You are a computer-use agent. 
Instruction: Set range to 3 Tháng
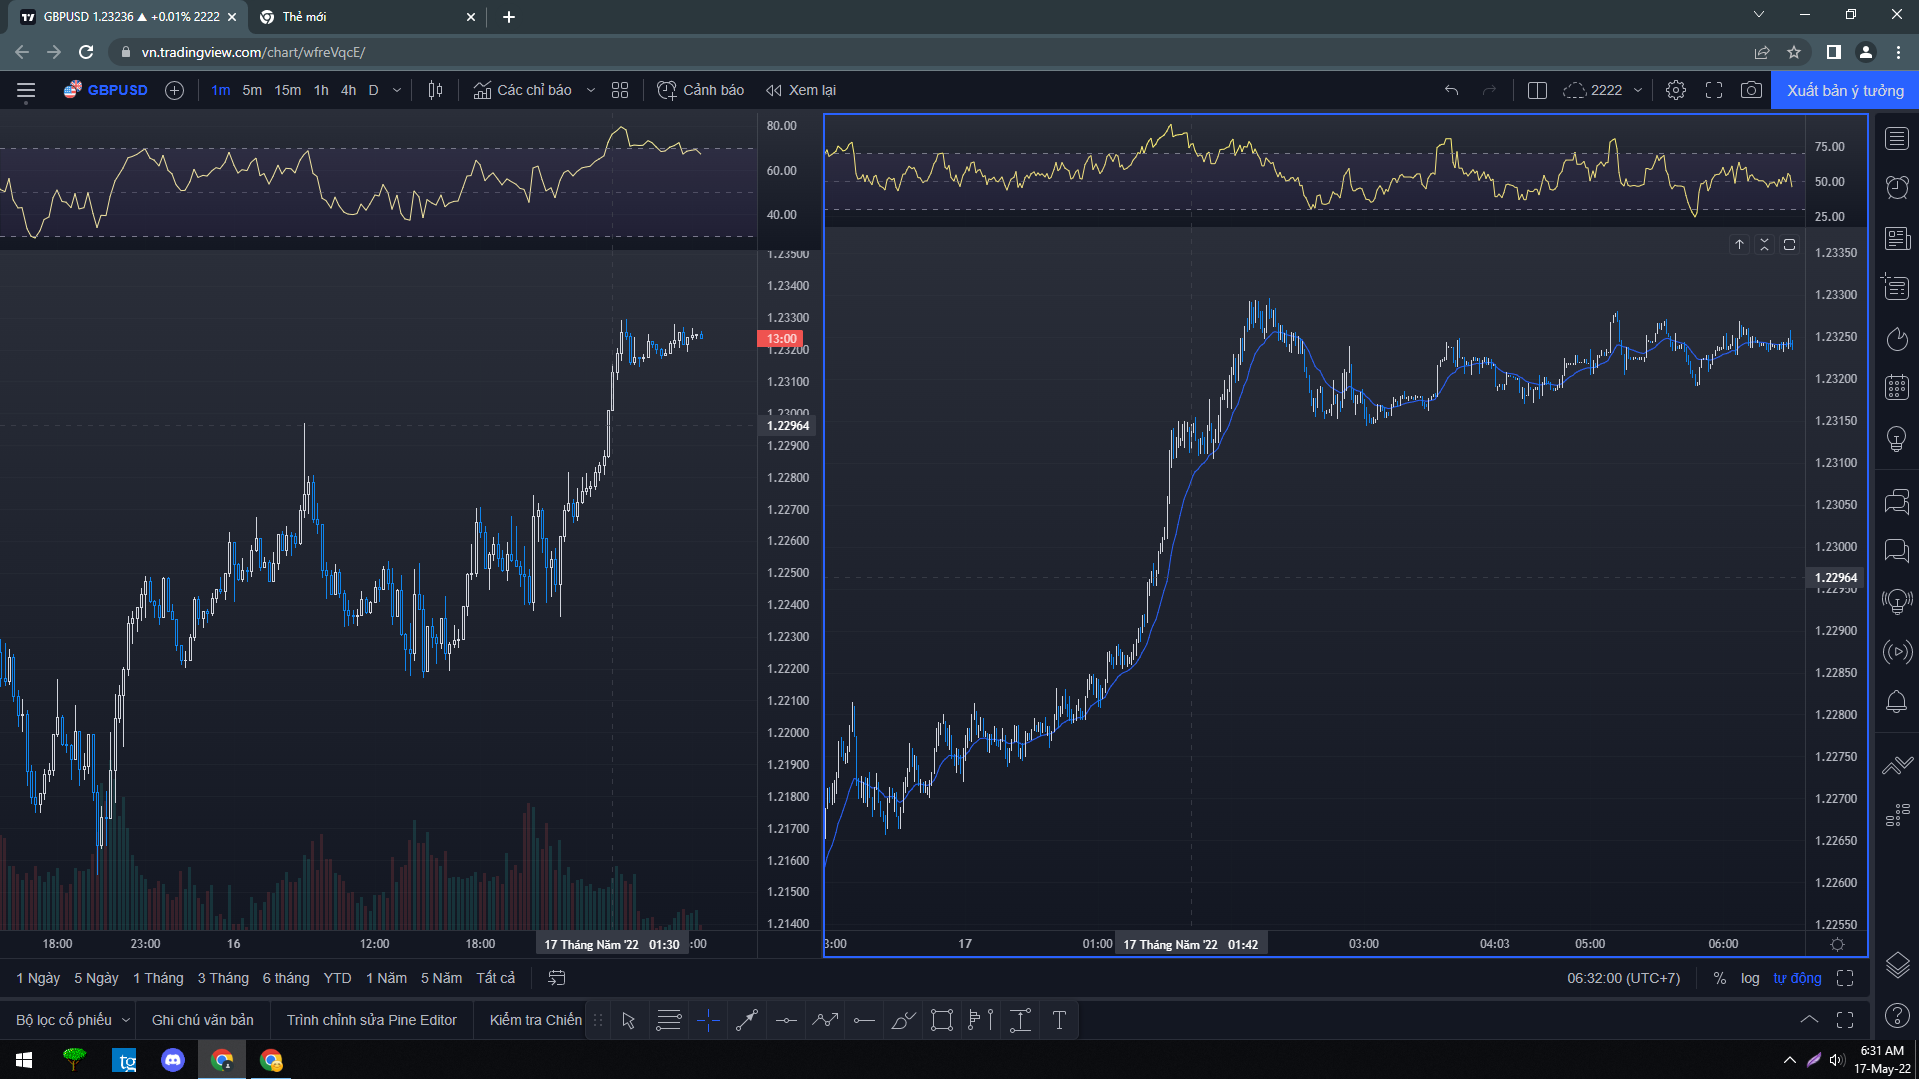[223, 978]
